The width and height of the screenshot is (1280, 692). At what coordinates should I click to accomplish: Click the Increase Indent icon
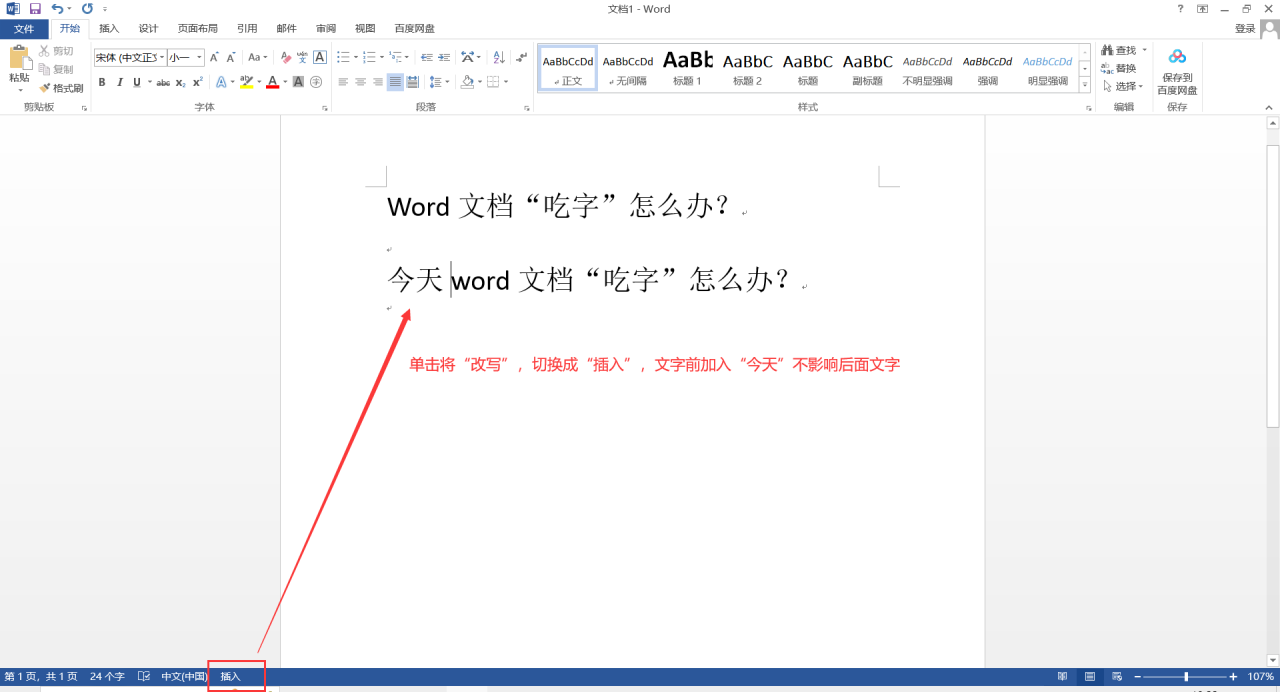pos(444,57)
